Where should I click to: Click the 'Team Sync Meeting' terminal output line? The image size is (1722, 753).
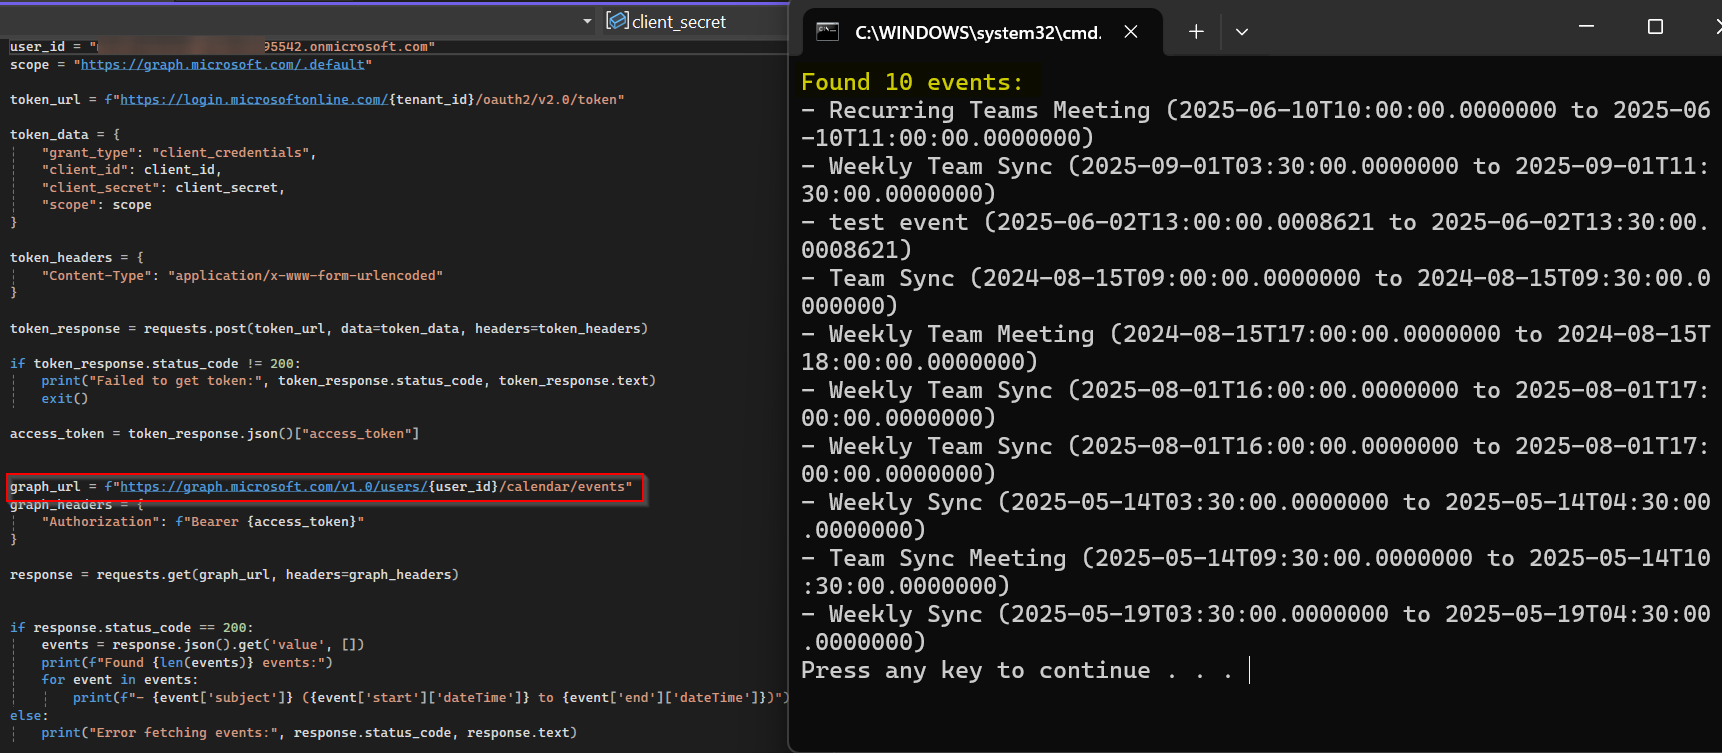pos(1256,572)
